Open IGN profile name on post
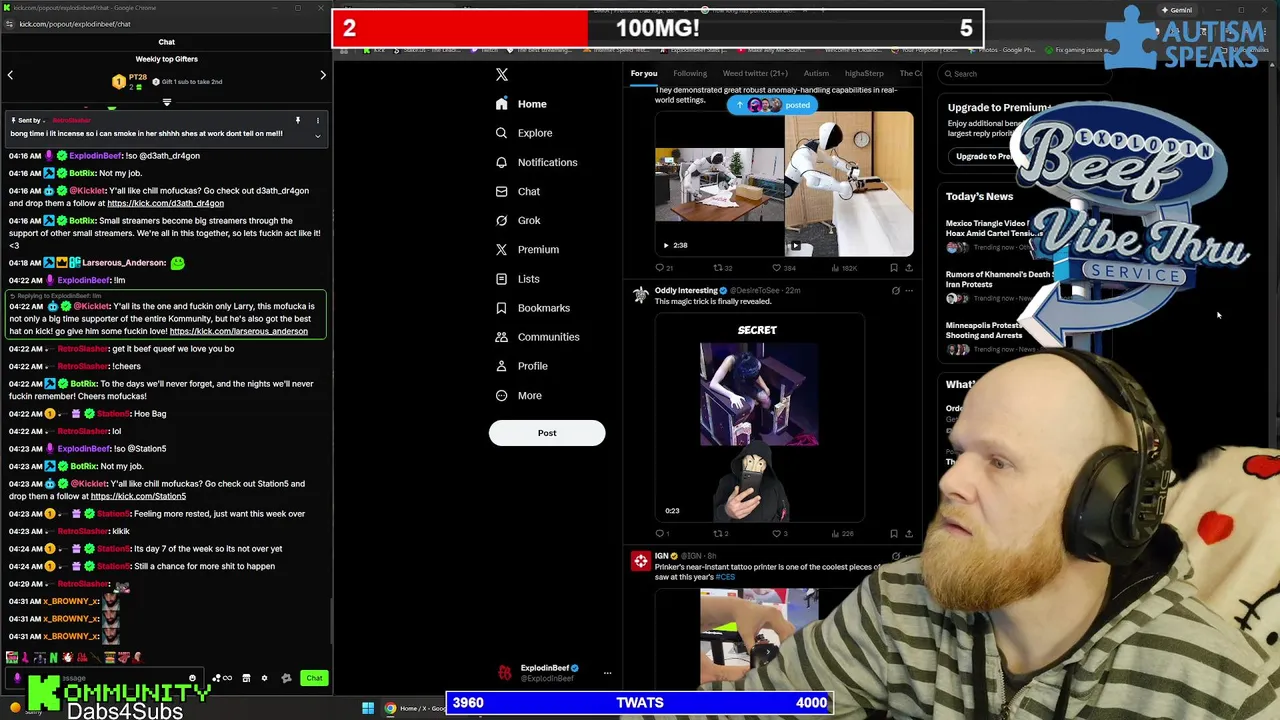 (x=662, y=555)
